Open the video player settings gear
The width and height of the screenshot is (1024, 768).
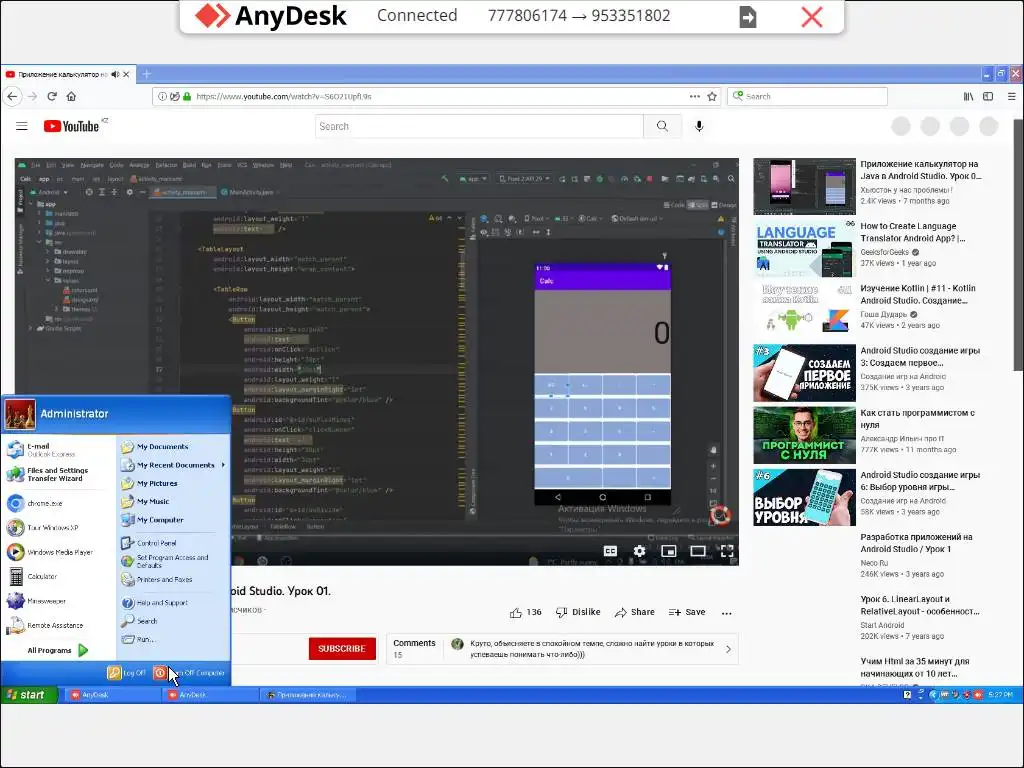[639, 551]
